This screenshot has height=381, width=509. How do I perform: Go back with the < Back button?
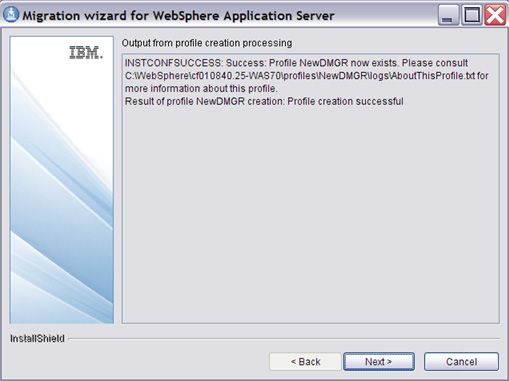pos(305,362)
